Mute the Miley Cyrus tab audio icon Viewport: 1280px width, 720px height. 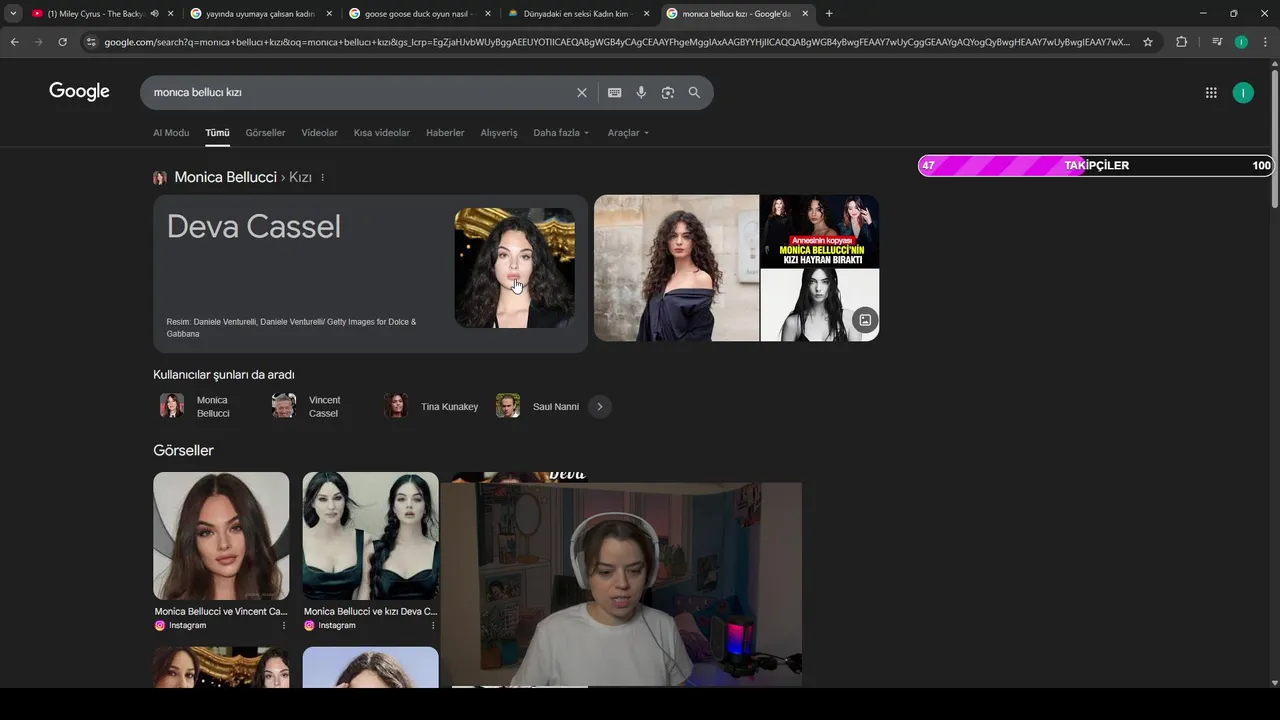(154, 13)
